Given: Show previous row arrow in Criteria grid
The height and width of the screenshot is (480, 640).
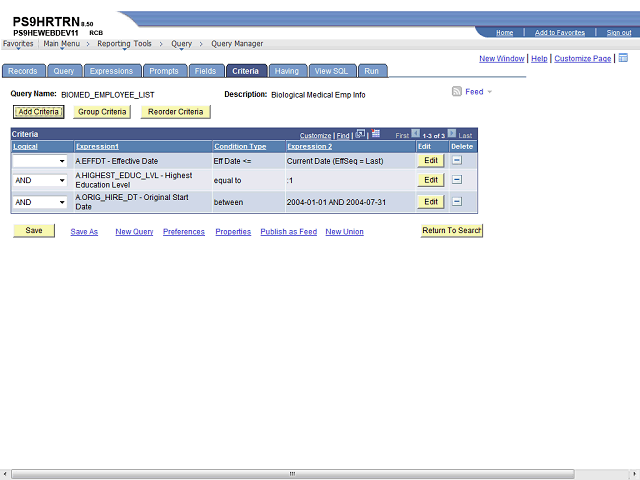Looking at the screenshot, I should (x=416, y=133).
